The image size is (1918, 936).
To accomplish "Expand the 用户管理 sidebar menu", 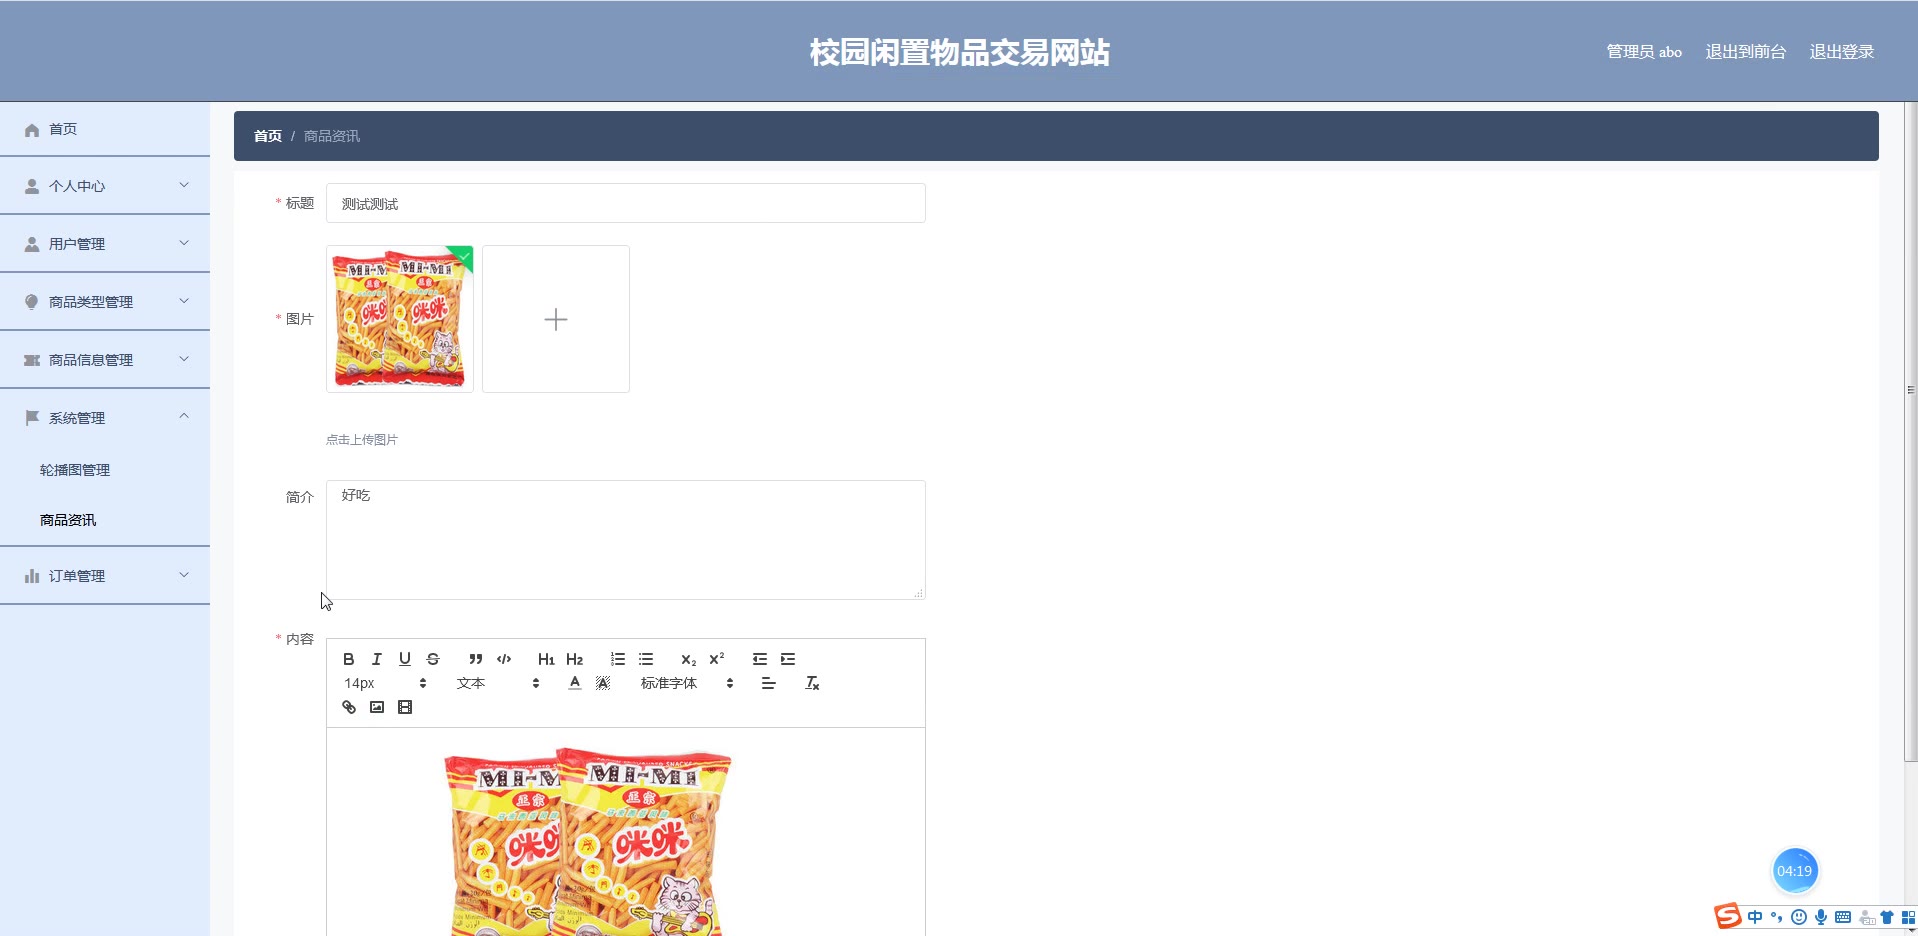I will point(105,244).
